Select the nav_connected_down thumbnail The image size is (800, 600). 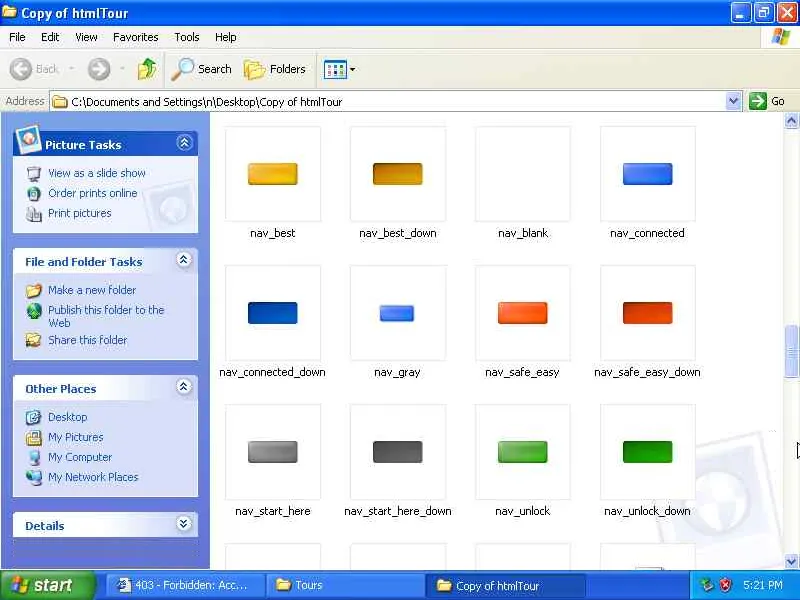(x=272, y=313)
